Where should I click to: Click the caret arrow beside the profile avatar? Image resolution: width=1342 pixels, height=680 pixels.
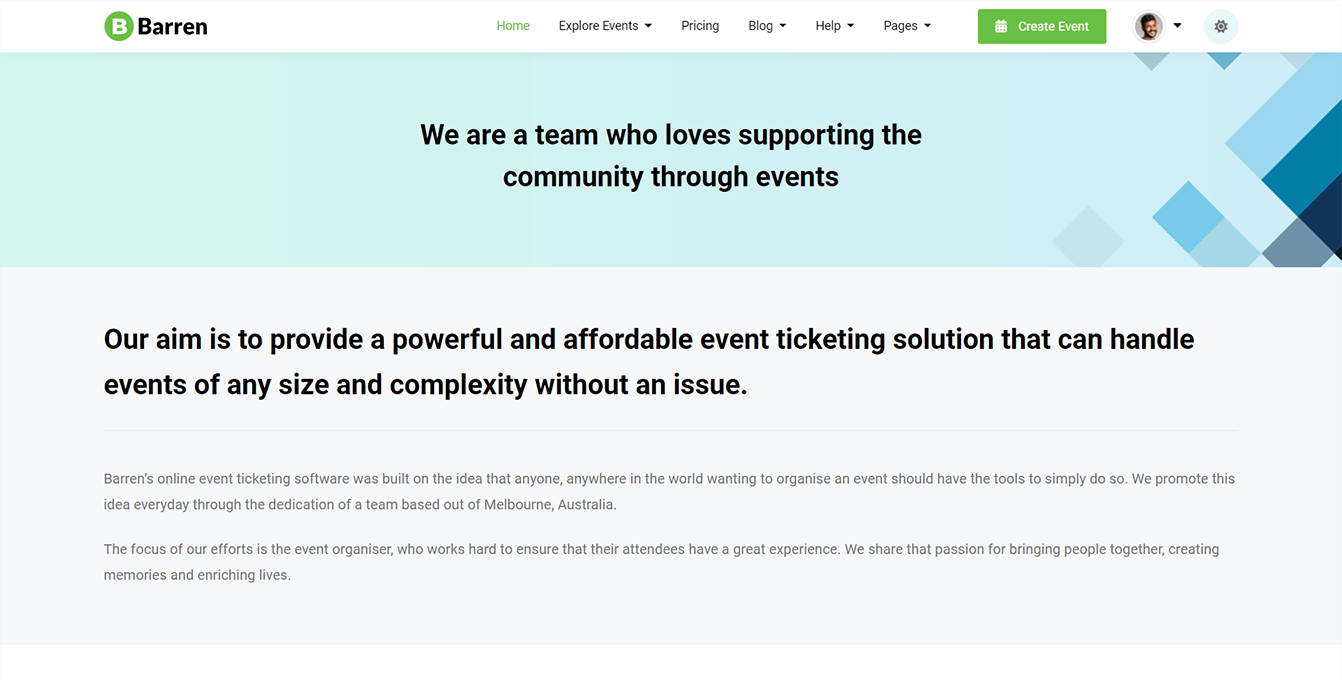coord(1177,26)
